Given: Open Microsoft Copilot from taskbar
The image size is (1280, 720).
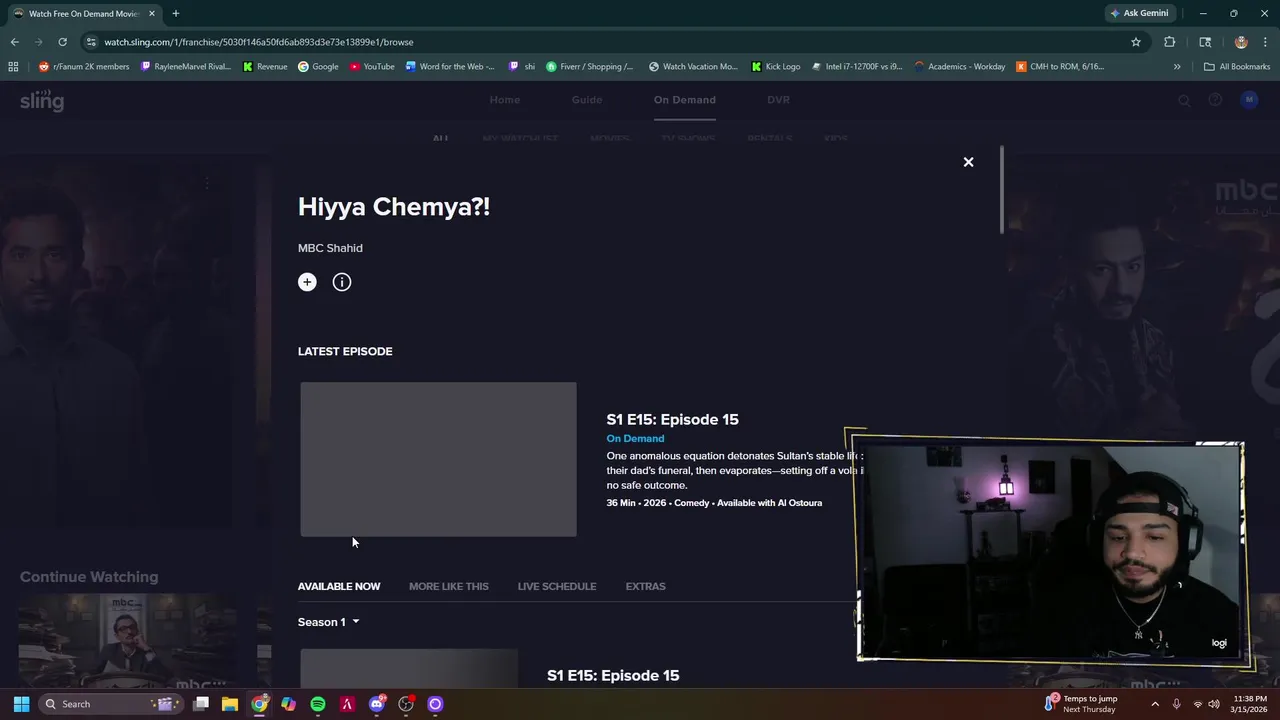Looking at the screenshot, I should pos(289,704).
